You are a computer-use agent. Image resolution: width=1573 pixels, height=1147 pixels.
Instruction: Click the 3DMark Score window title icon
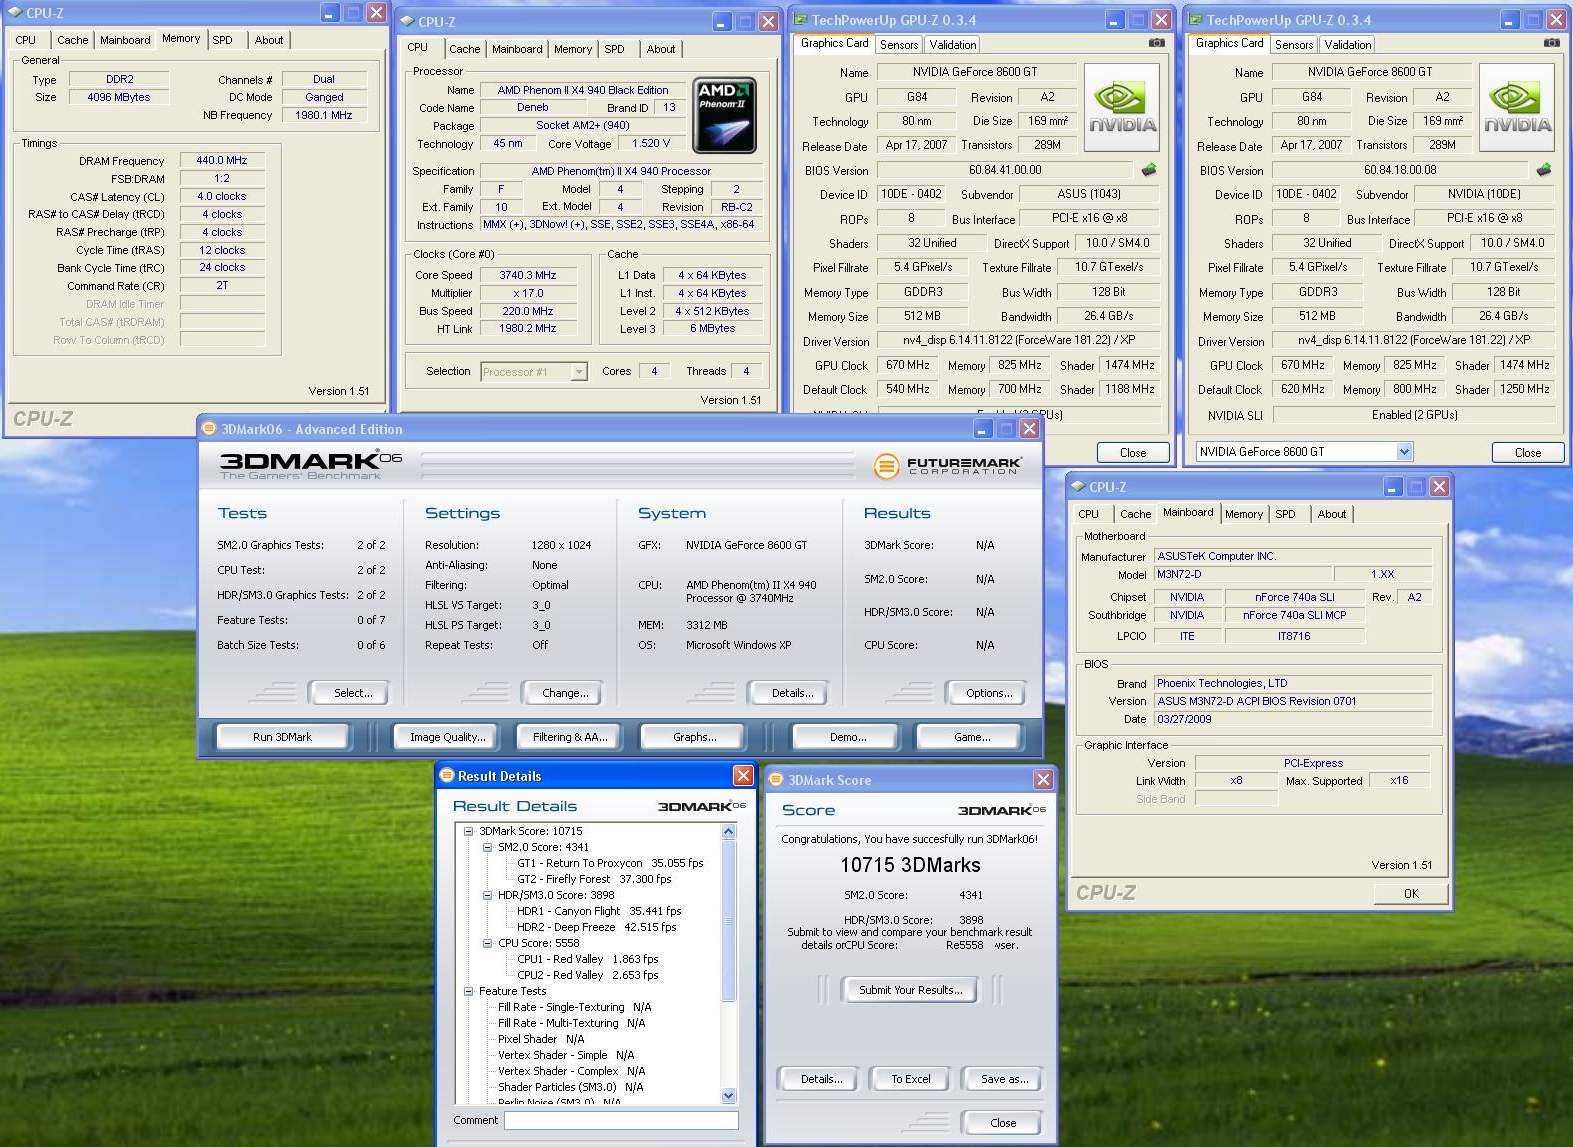point(776,780)
